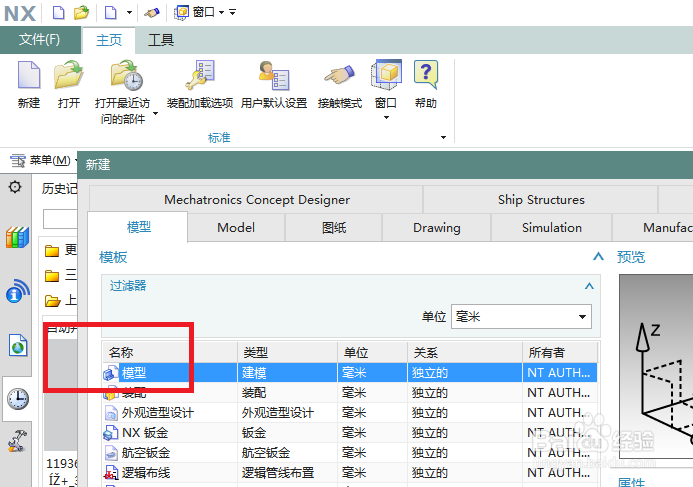This screenshot has width=693, height=487.
Task: Click the new file icon in quick access toolbar
Action: pos(58,12)
